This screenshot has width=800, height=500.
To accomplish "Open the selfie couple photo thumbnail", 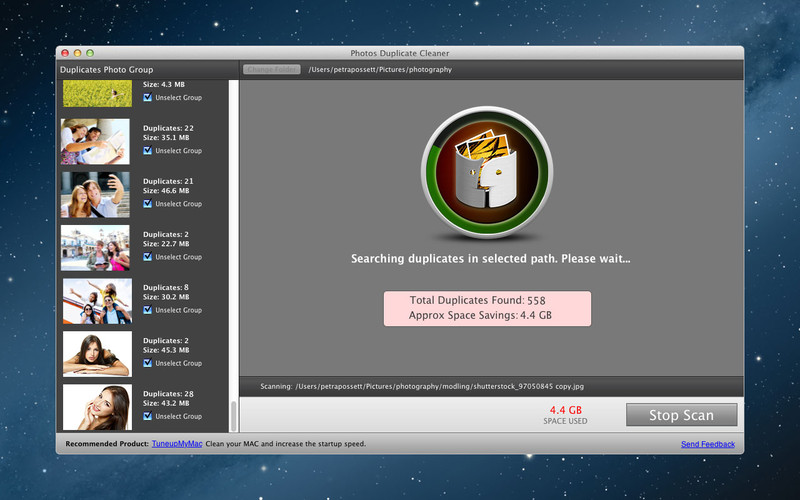I will [96, 194].
